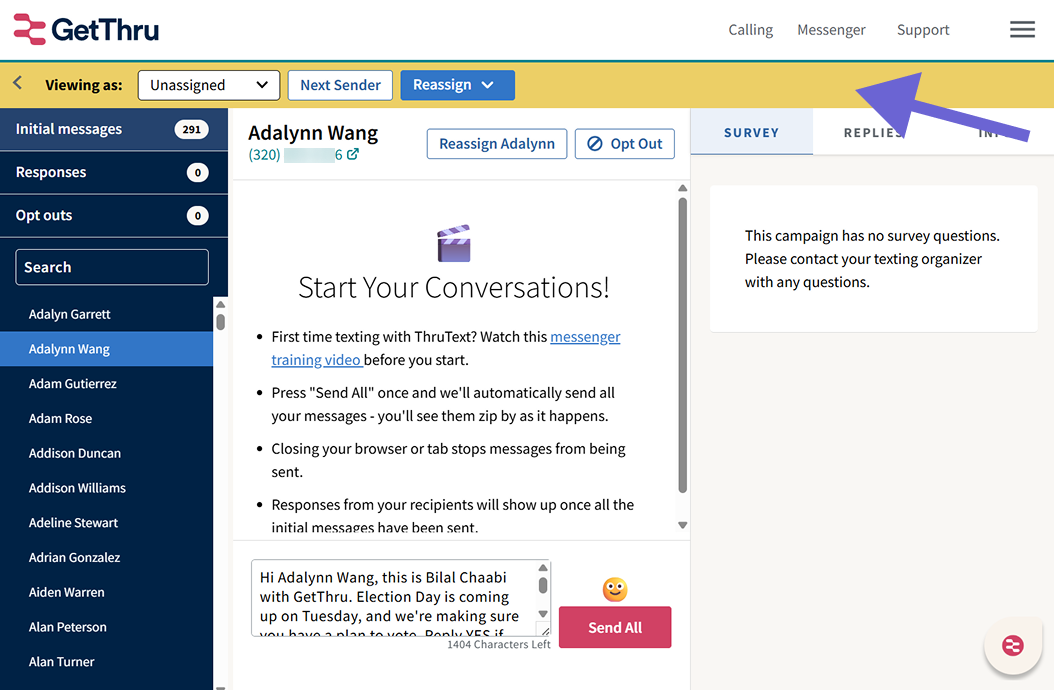
Task: Select contact Adalyn Garrett
Action: [x=106, y=314]
